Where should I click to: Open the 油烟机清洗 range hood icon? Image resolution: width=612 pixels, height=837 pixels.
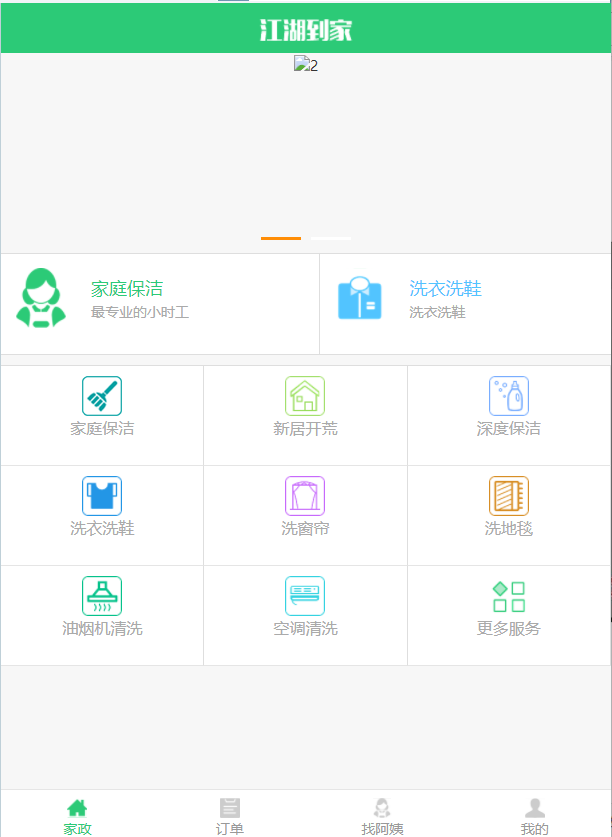click(x=102, y=596)
